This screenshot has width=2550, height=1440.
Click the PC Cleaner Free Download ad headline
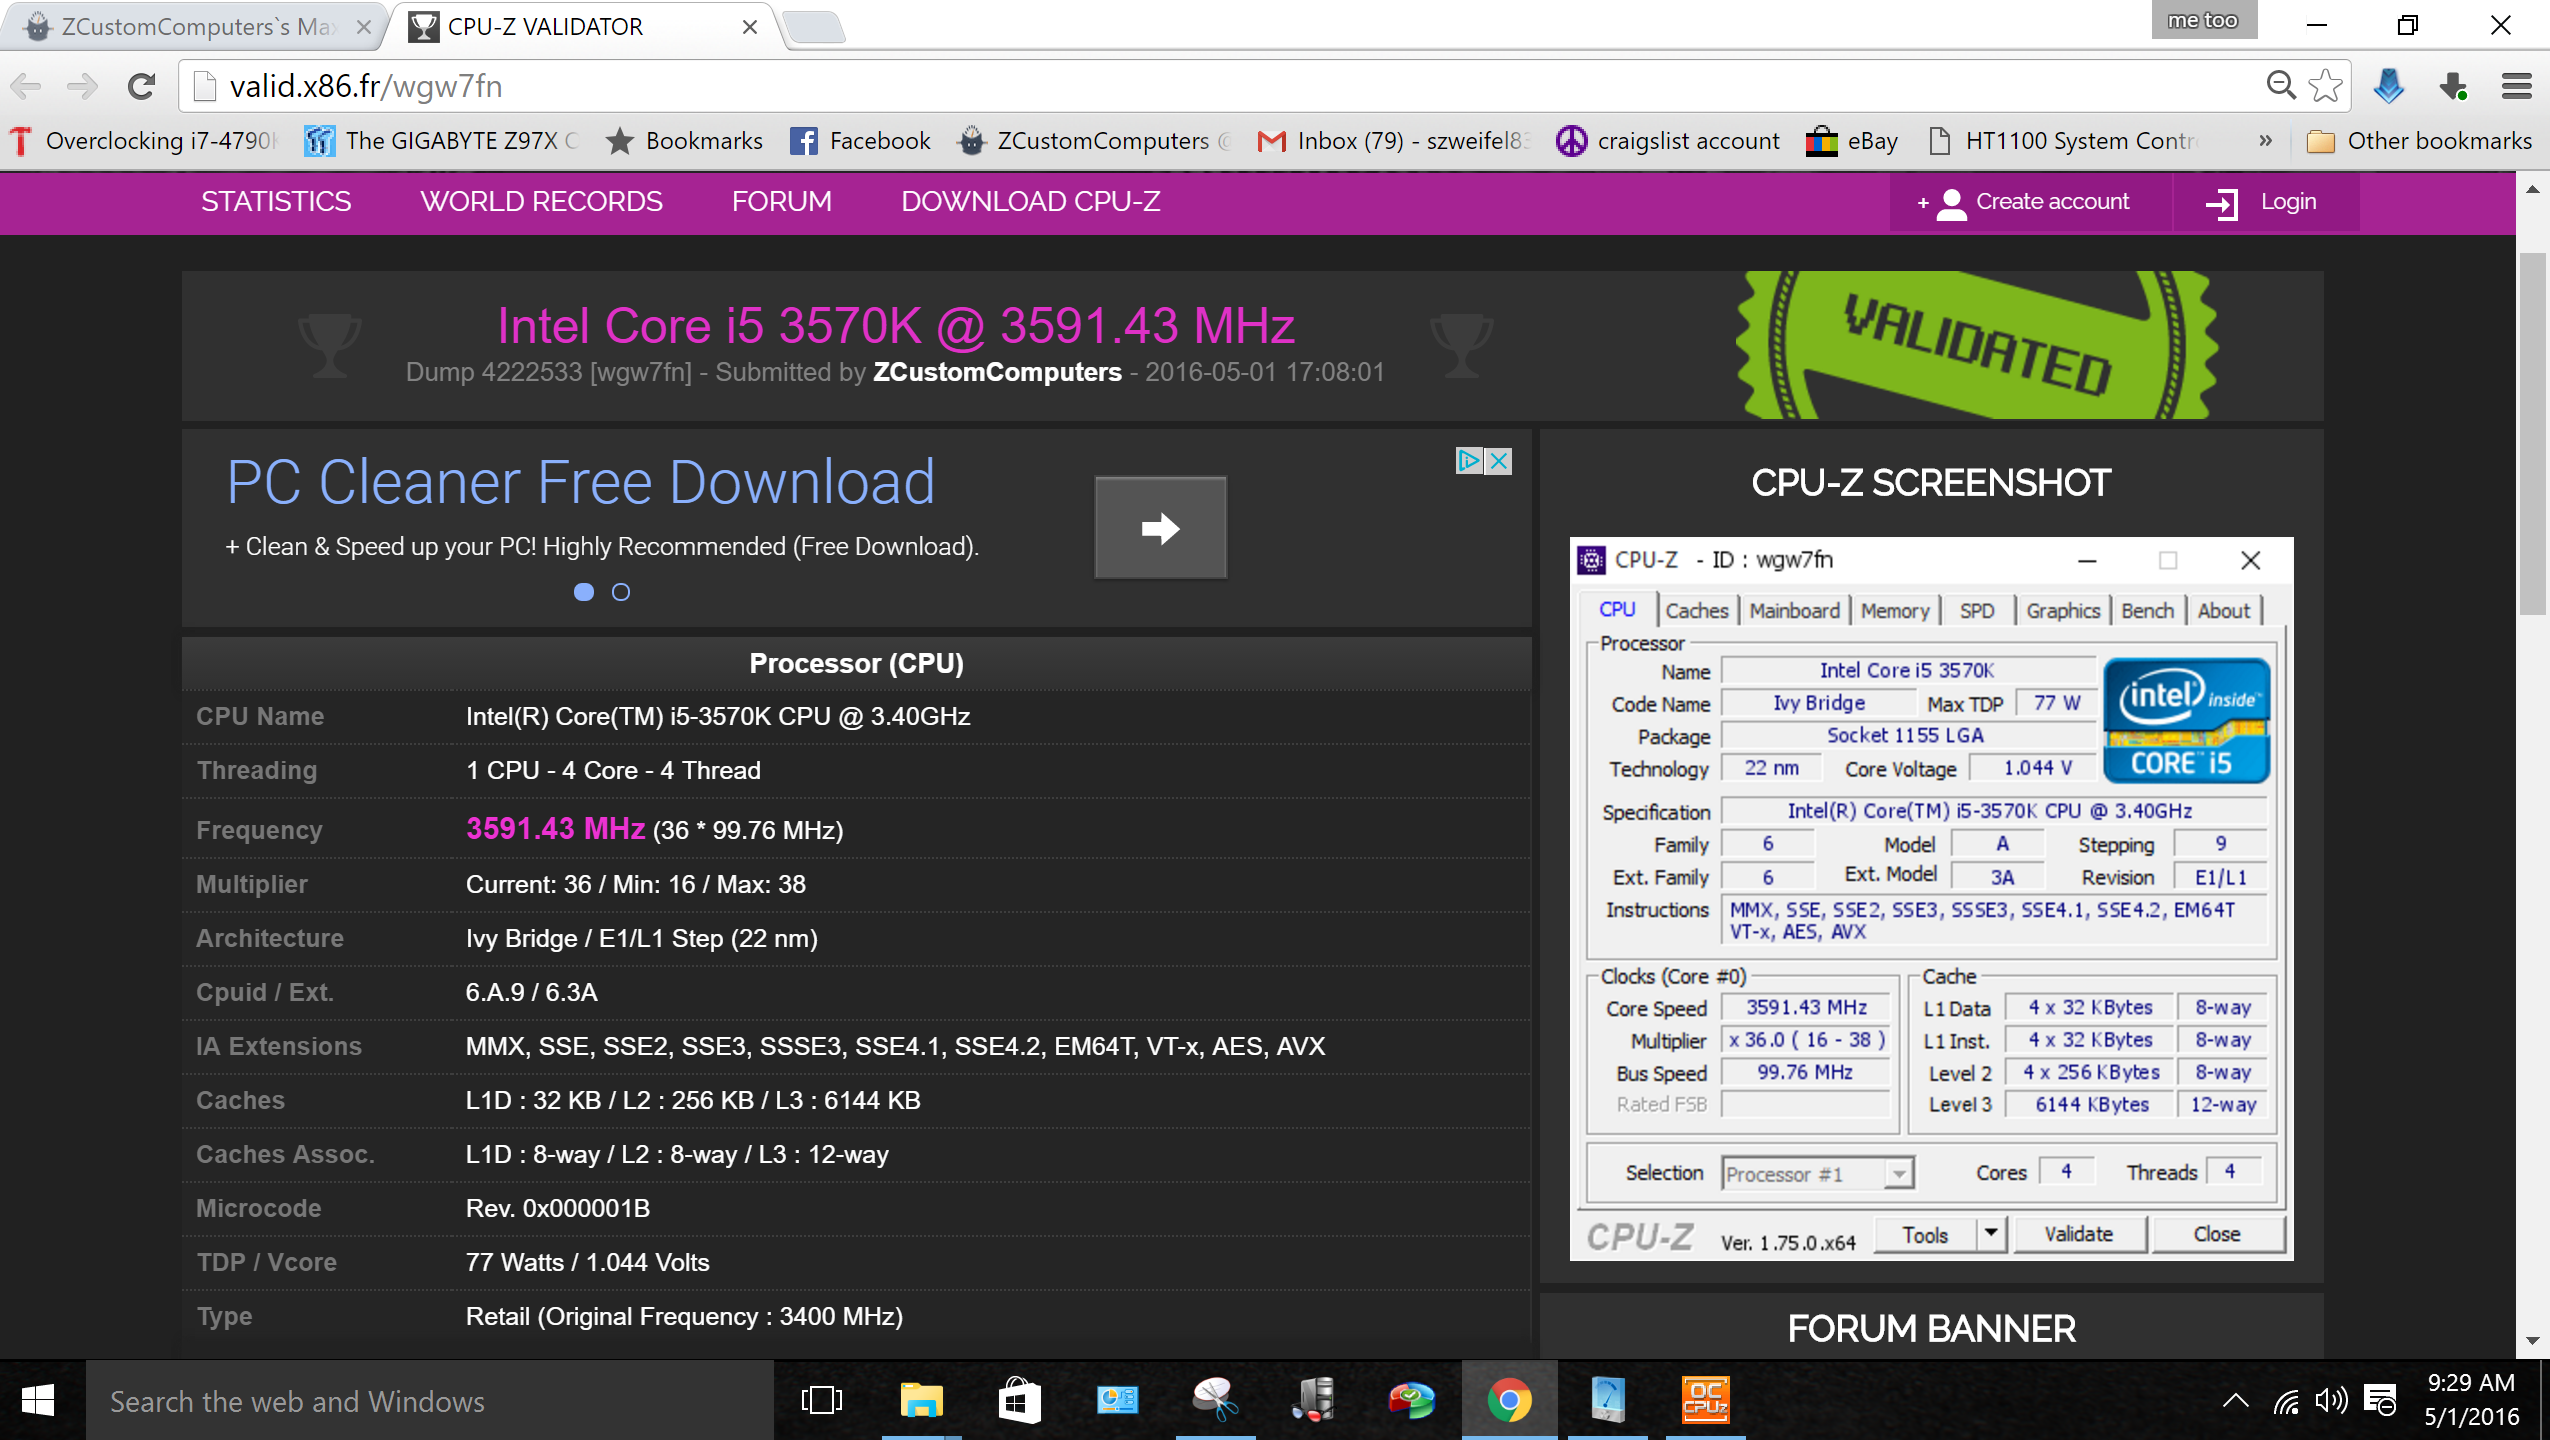tap(580, 483)
